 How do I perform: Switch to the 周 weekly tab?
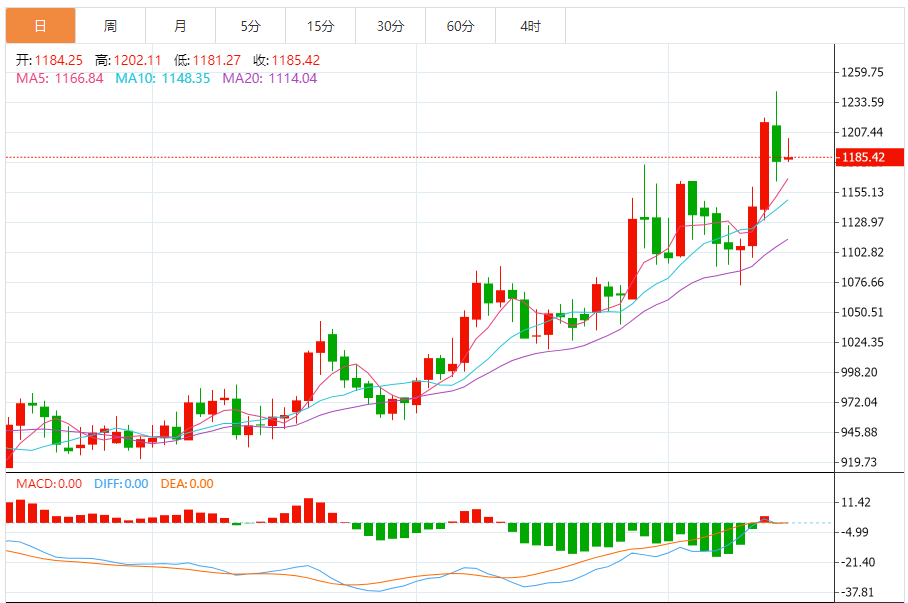(111, 26)
